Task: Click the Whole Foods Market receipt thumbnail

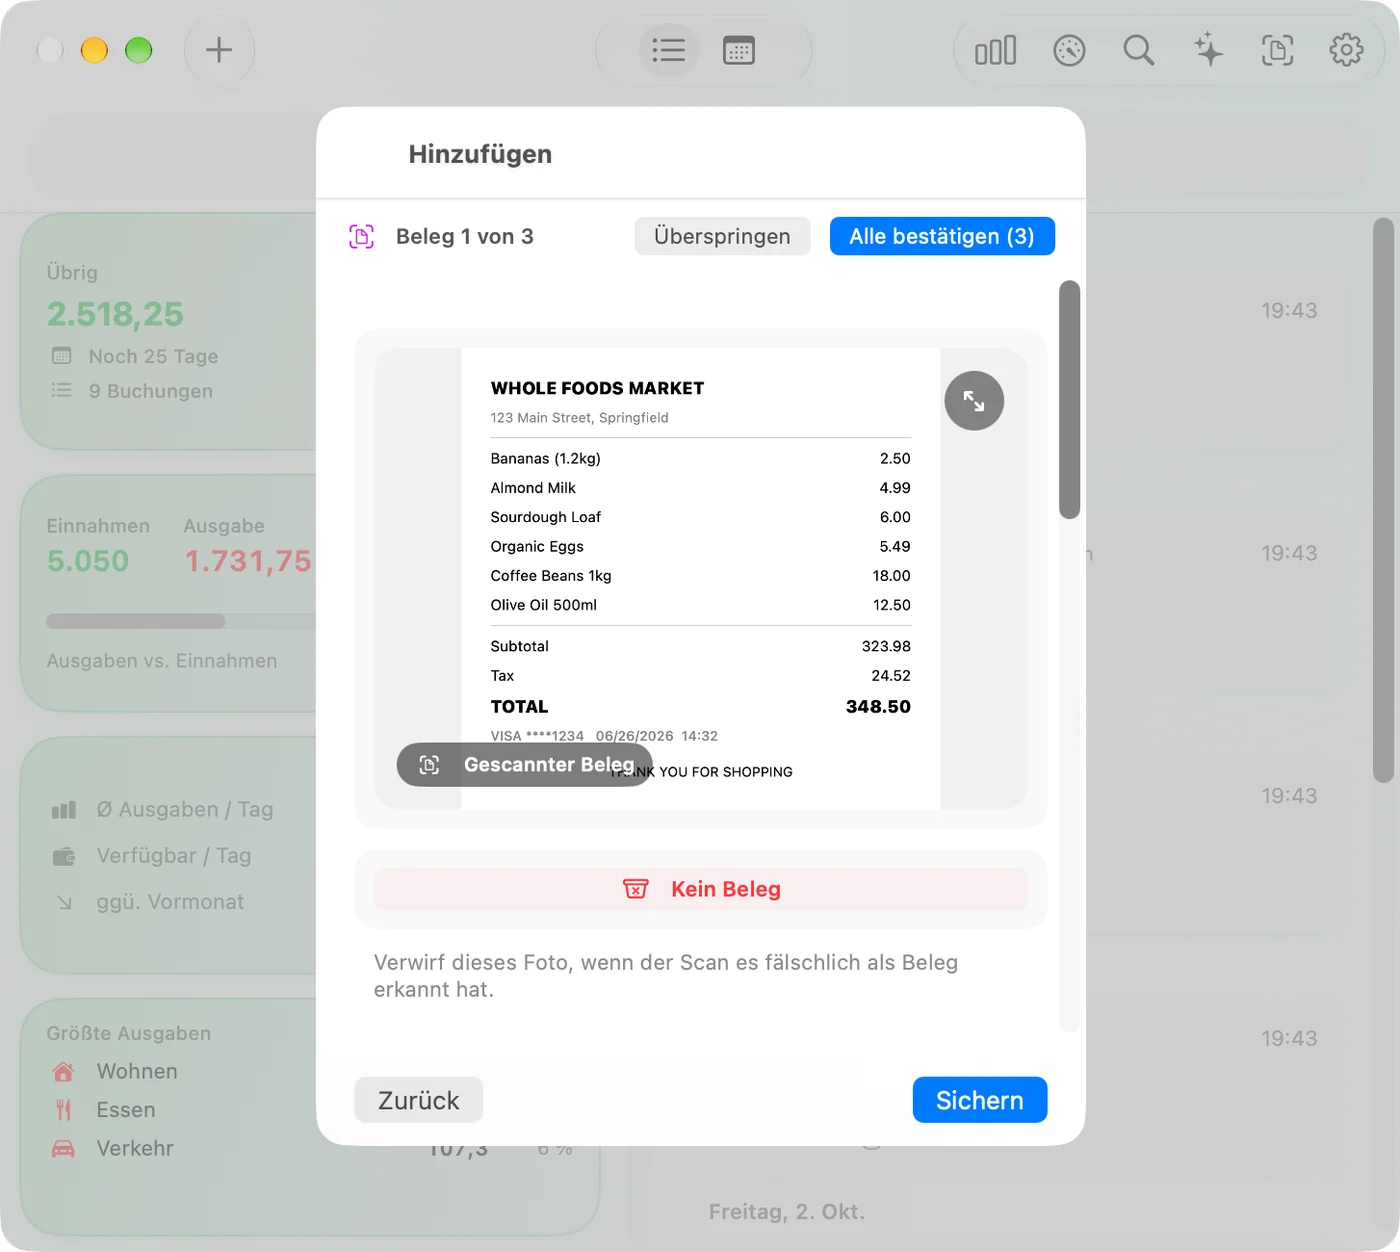Action: click(700, 579)
